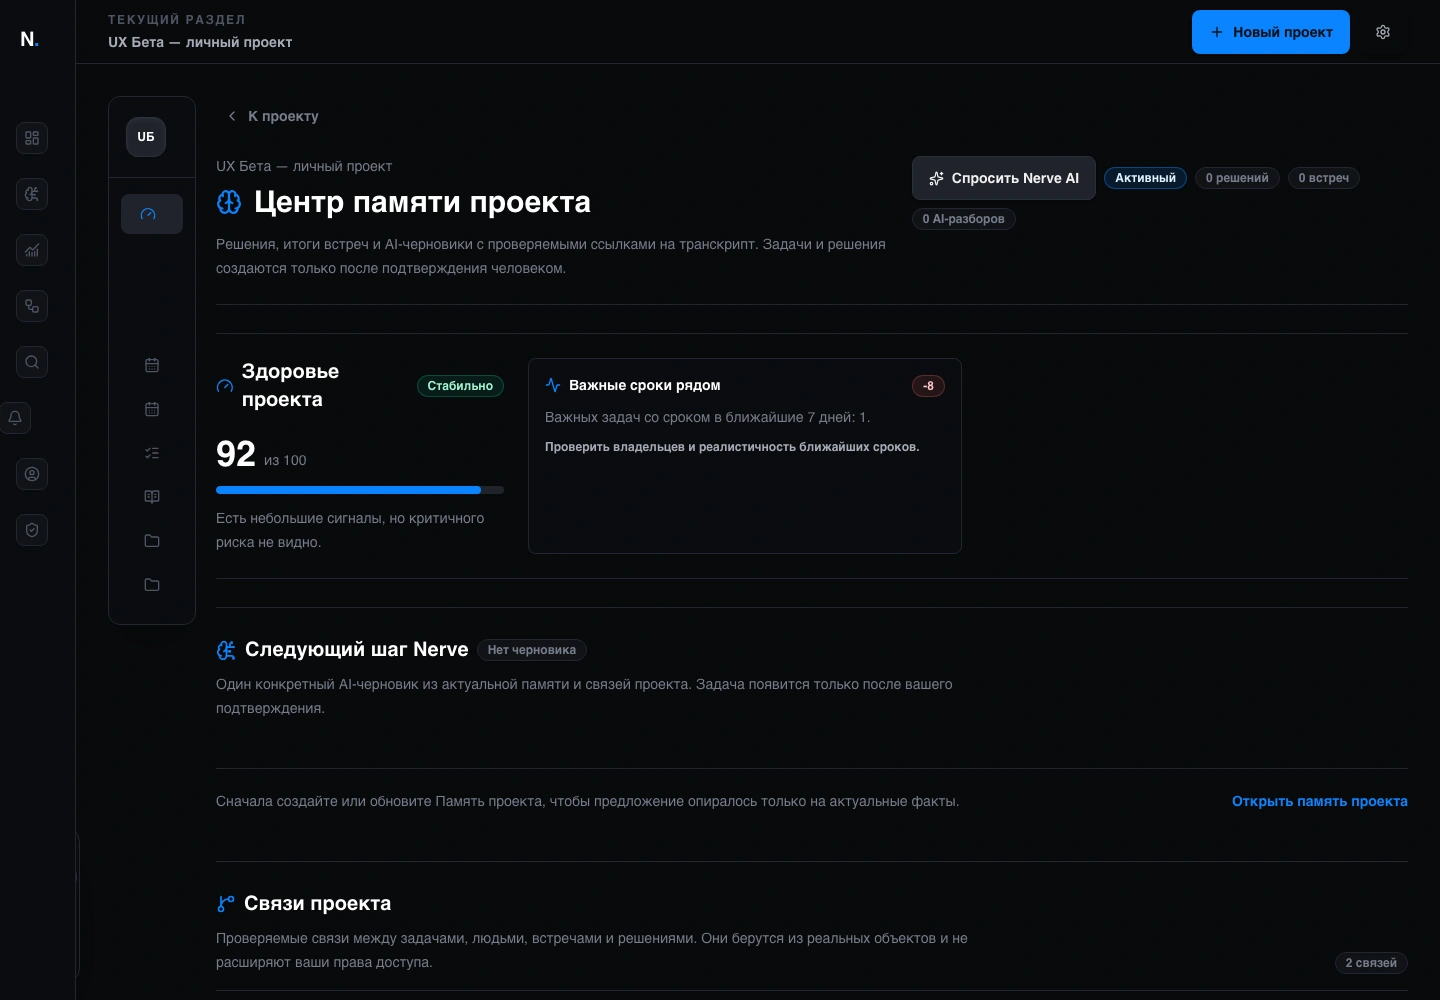Screen dimensions: 1440x1000
Task: Click the Центр памяти проекта heading
Action: click(x=422, y=202)
